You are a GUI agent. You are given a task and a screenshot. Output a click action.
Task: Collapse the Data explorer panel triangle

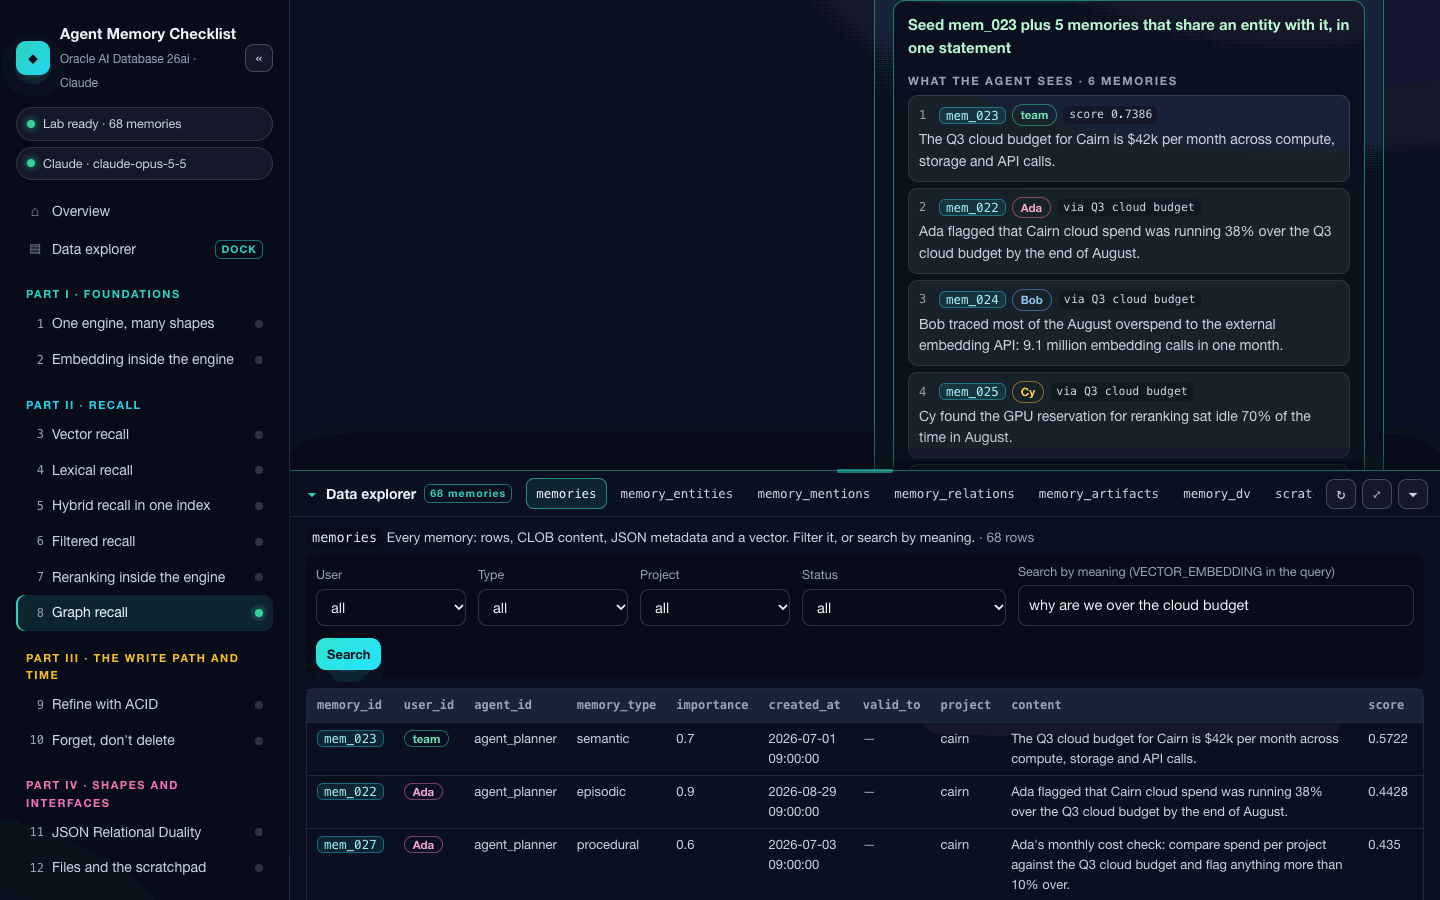[x=312, y=495]
